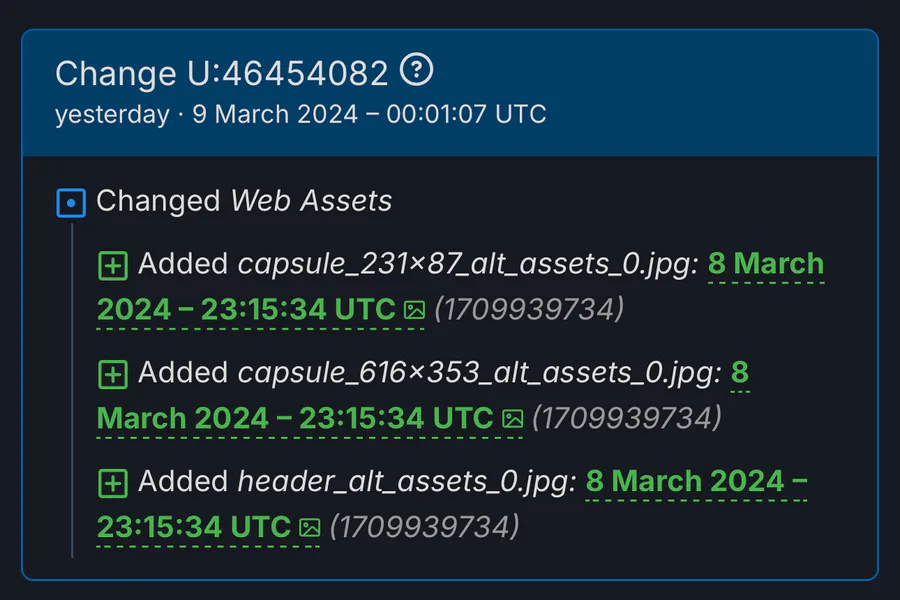Open the Change U:46454082 heading
The width and height of the screenshot is (900, 600).
point(222,73)
